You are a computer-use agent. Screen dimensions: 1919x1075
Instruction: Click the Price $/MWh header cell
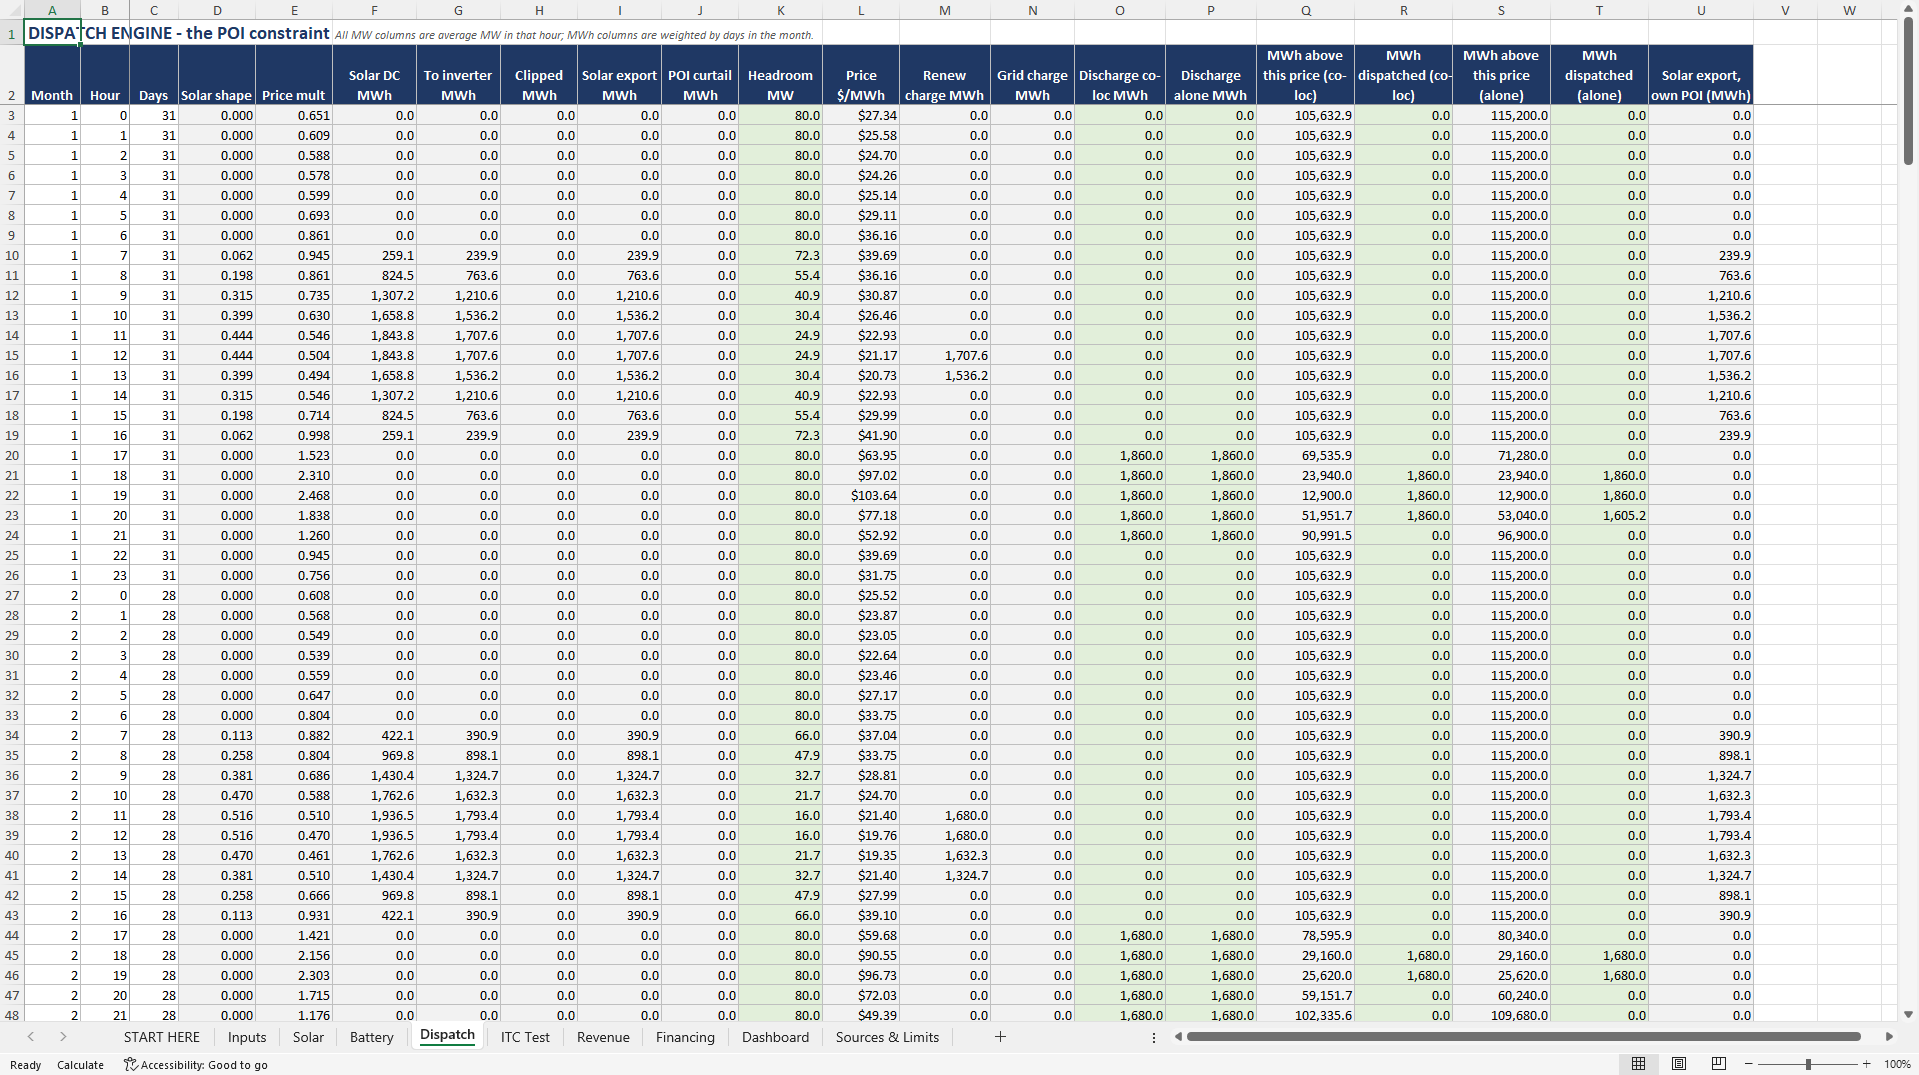point(861,75)
